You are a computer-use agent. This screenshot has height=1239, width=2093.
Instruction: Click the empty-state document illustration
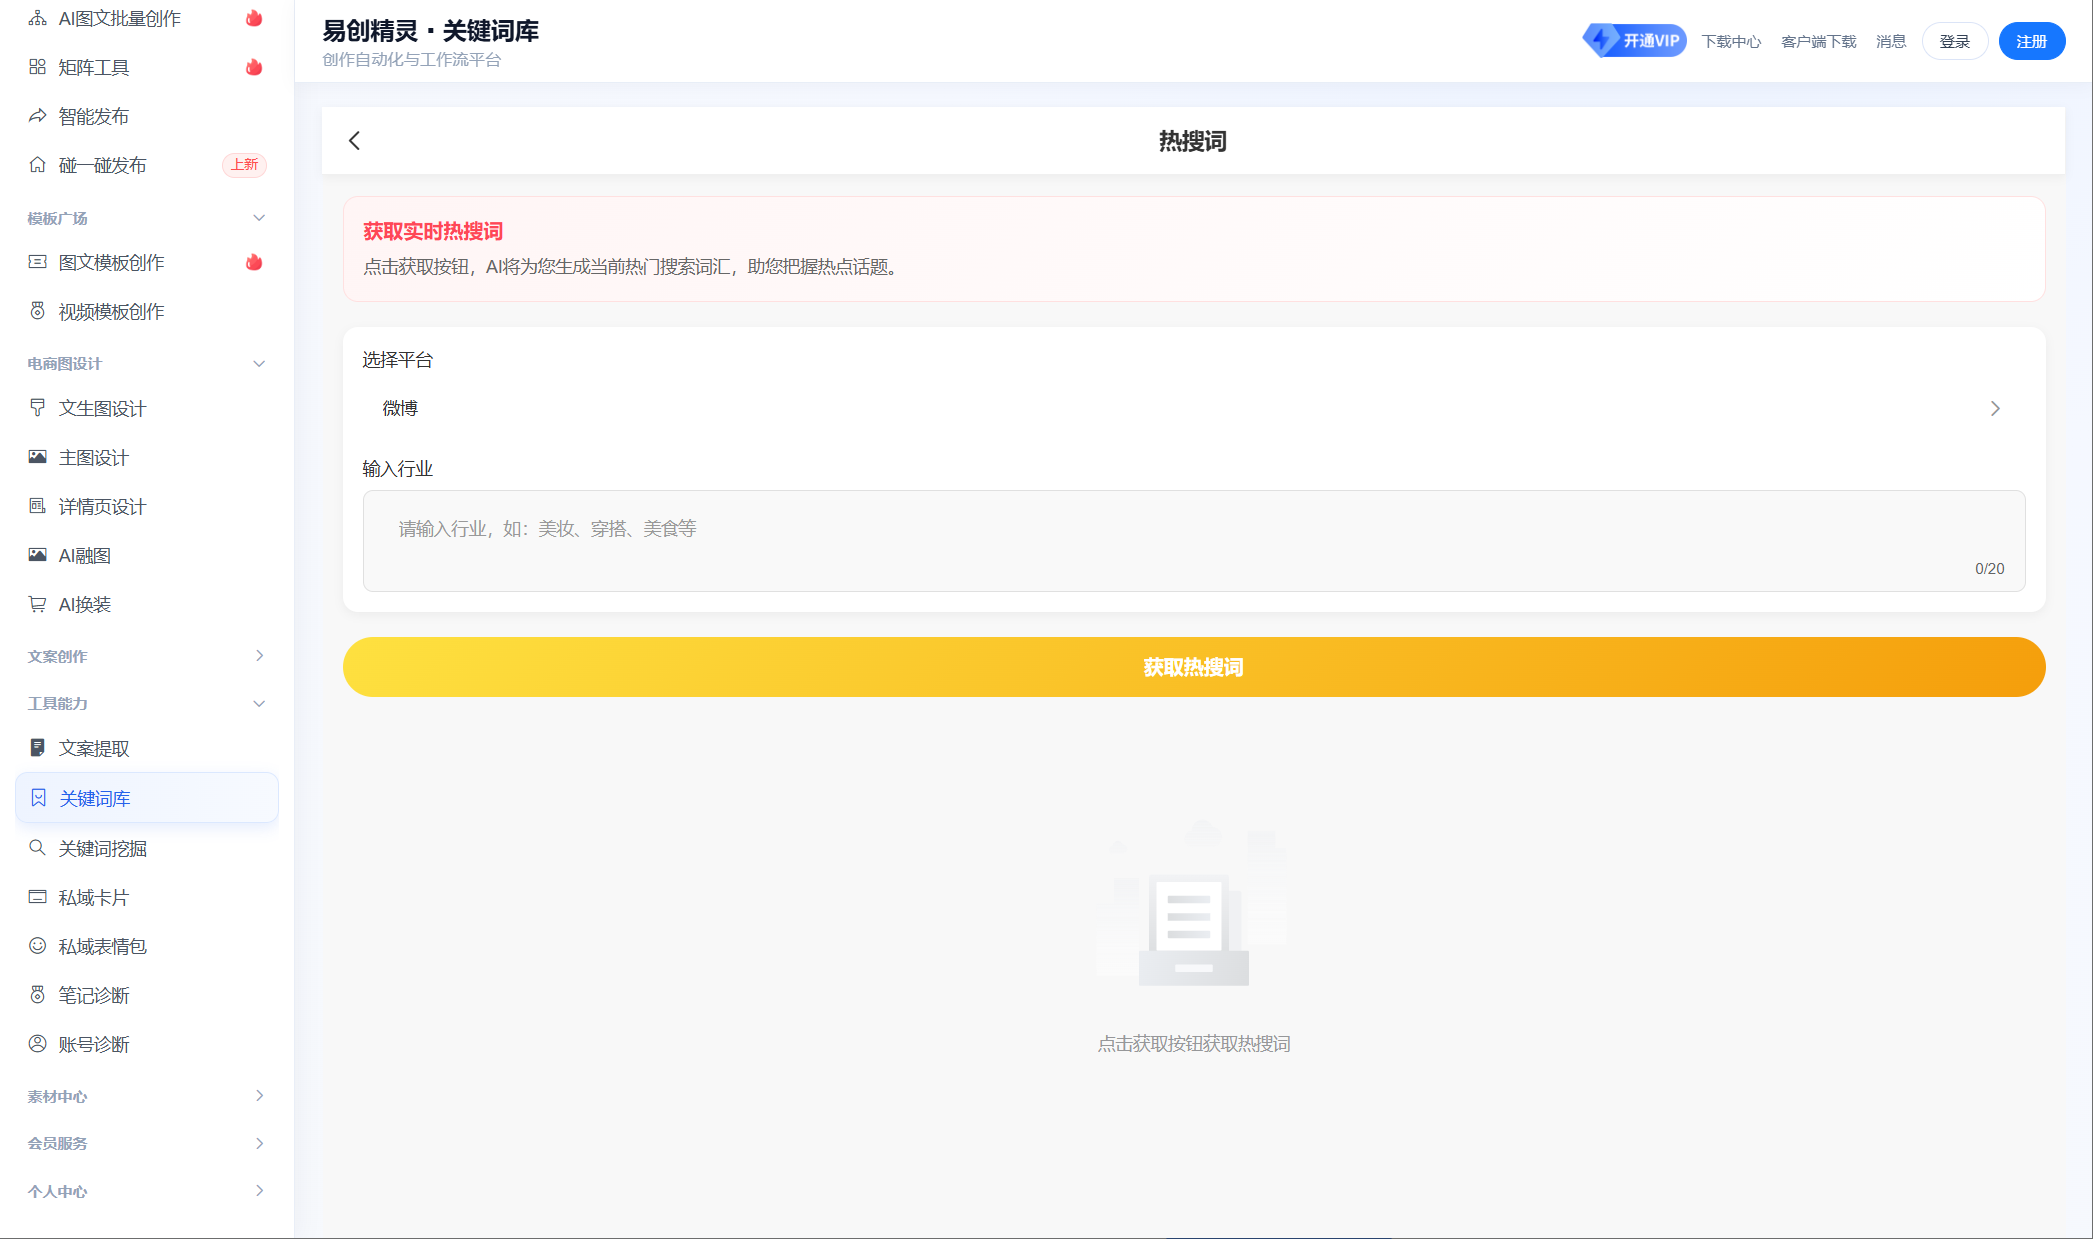(x=1193, y=906)
